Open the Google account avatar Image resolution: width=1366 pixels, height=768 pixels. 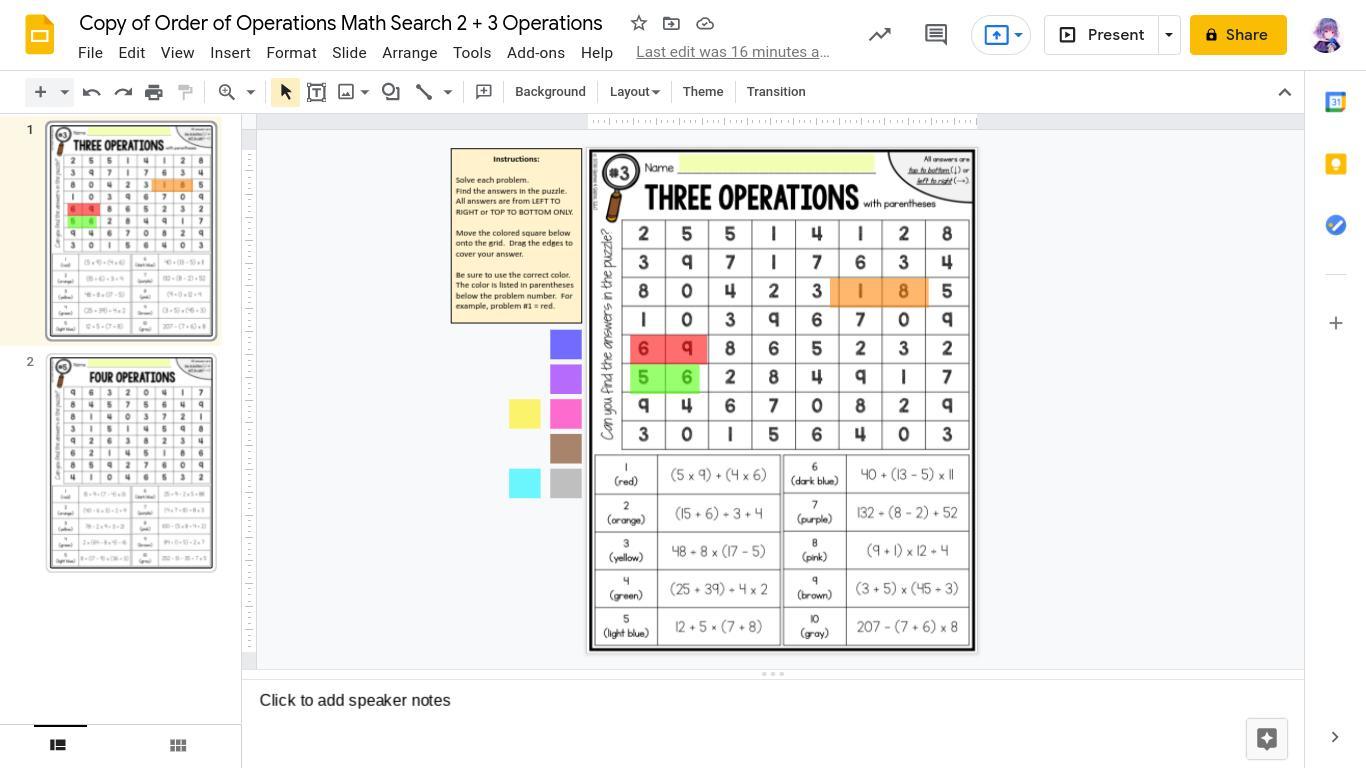tap(1326, 35)
